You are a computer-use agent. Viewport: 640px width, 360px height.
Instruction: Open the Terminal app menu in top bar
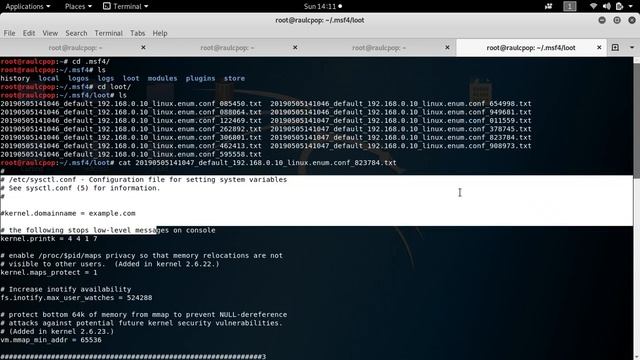[125, 6]
